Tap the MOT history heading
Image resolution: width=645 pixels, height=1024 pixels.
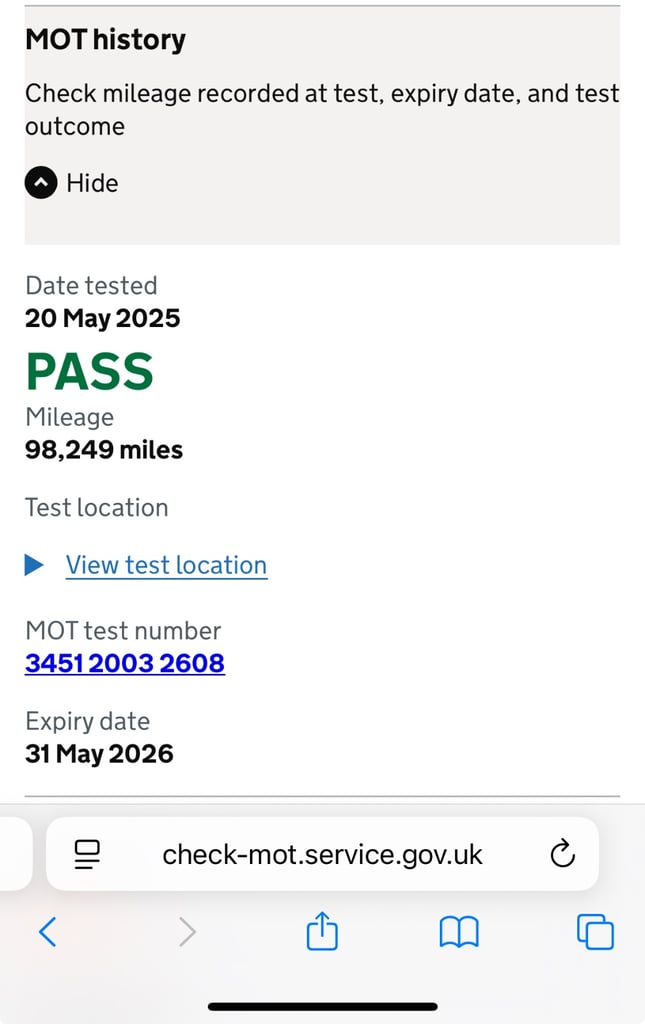pos(105,40)
